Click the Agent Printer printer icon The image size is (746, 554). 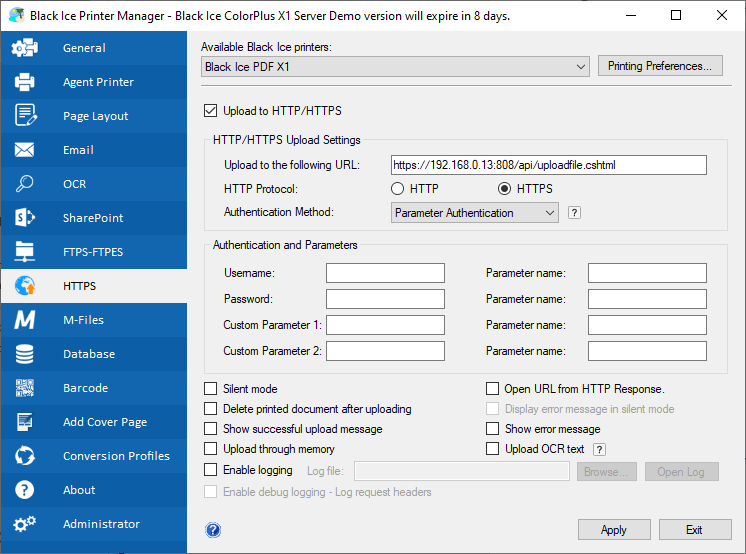point(24,82)
